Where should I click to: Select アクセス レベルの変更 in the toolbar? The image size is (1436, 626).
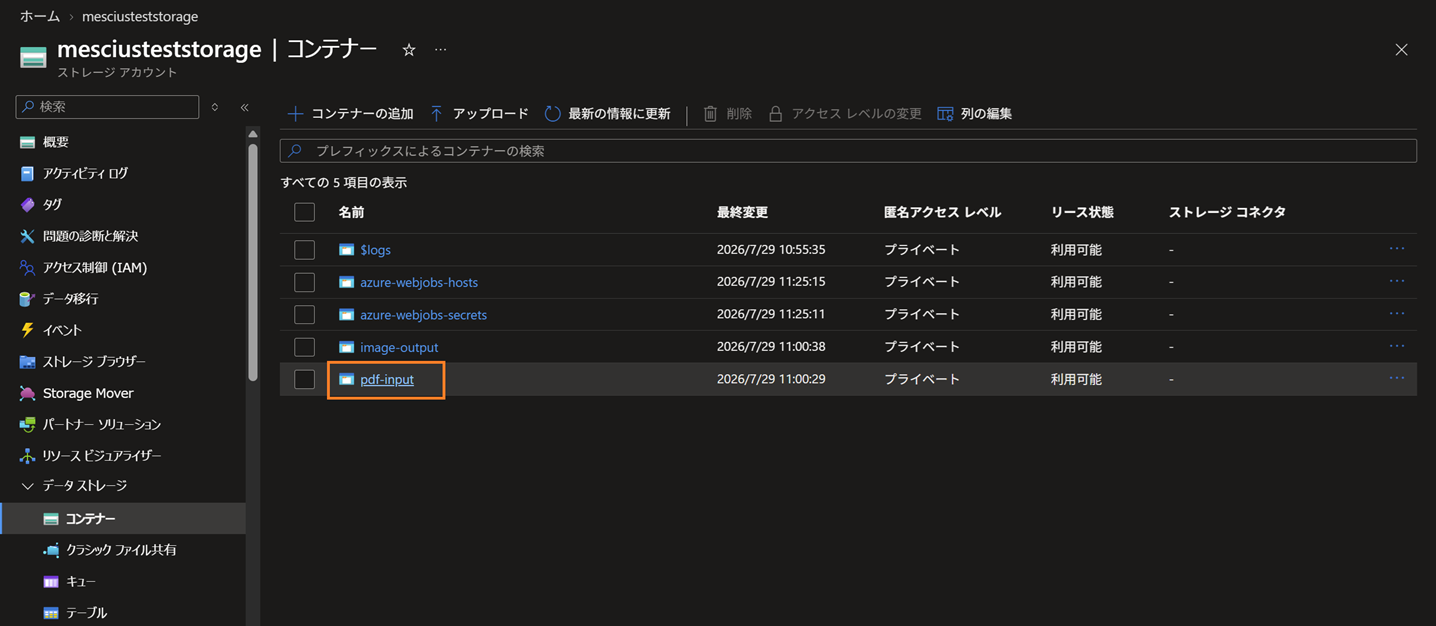tap(844, 114)
